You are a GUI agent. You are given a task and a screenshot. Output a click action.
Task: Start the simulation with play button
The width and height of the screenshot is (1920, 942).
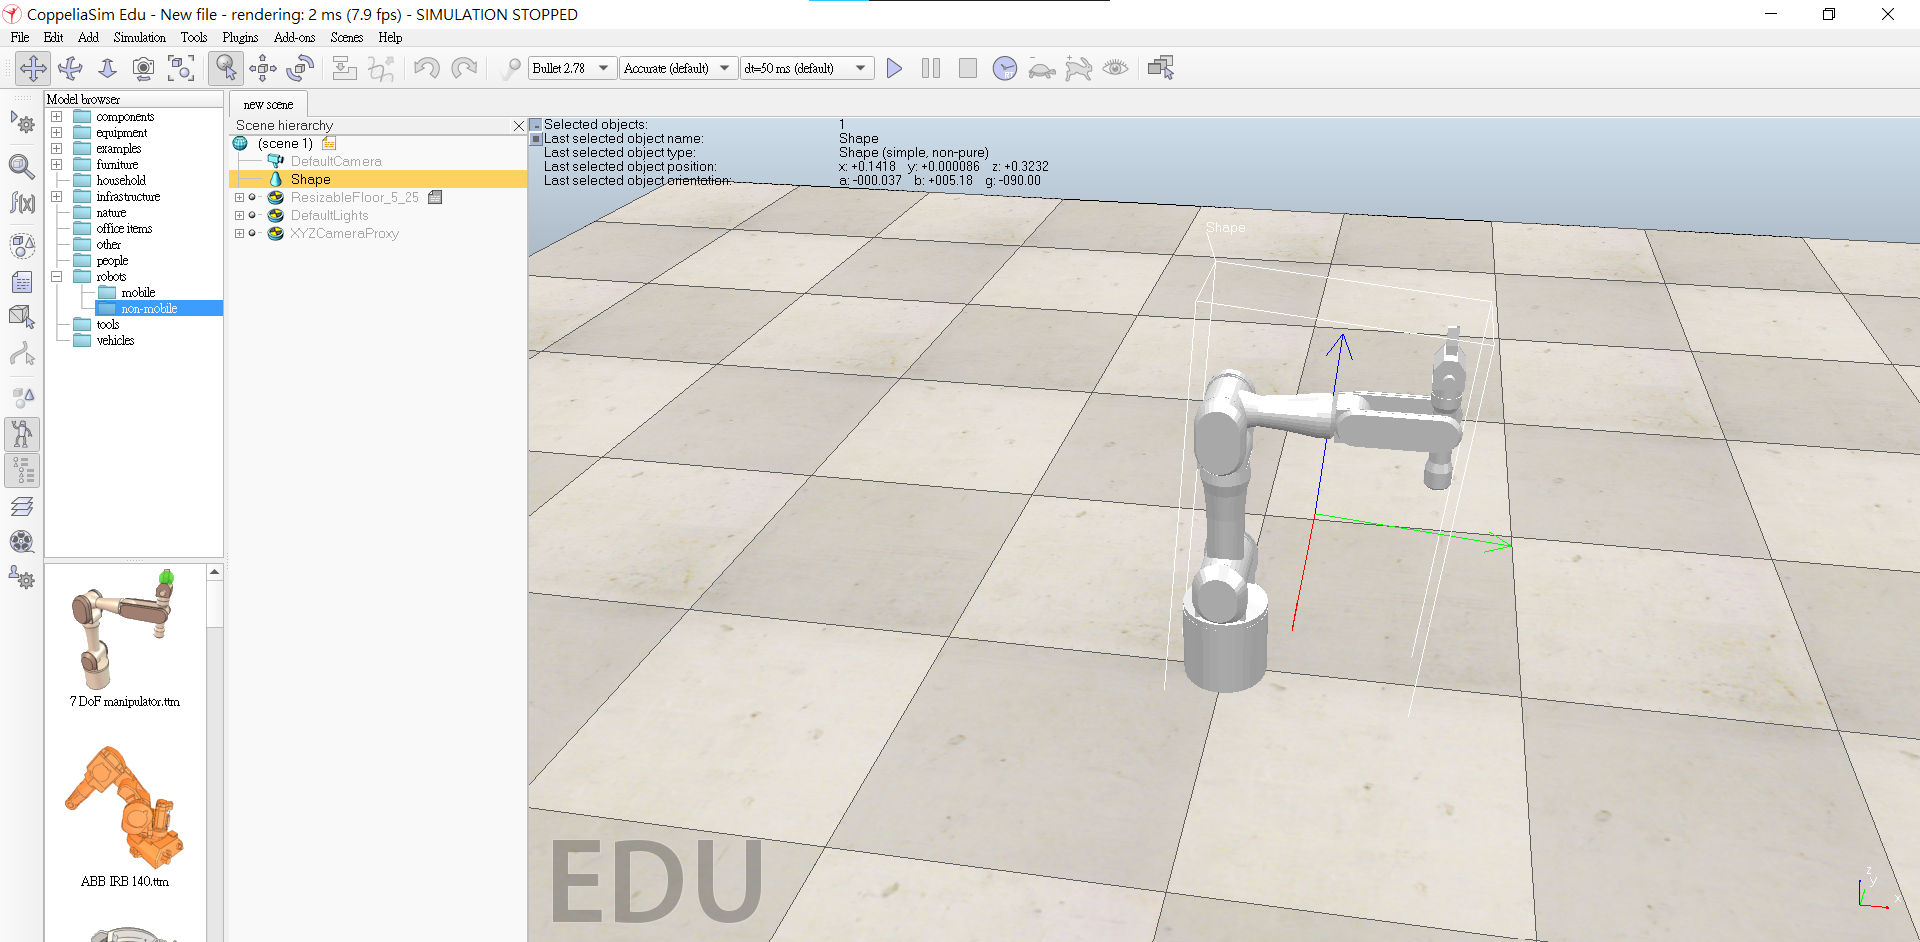(894, 68)
